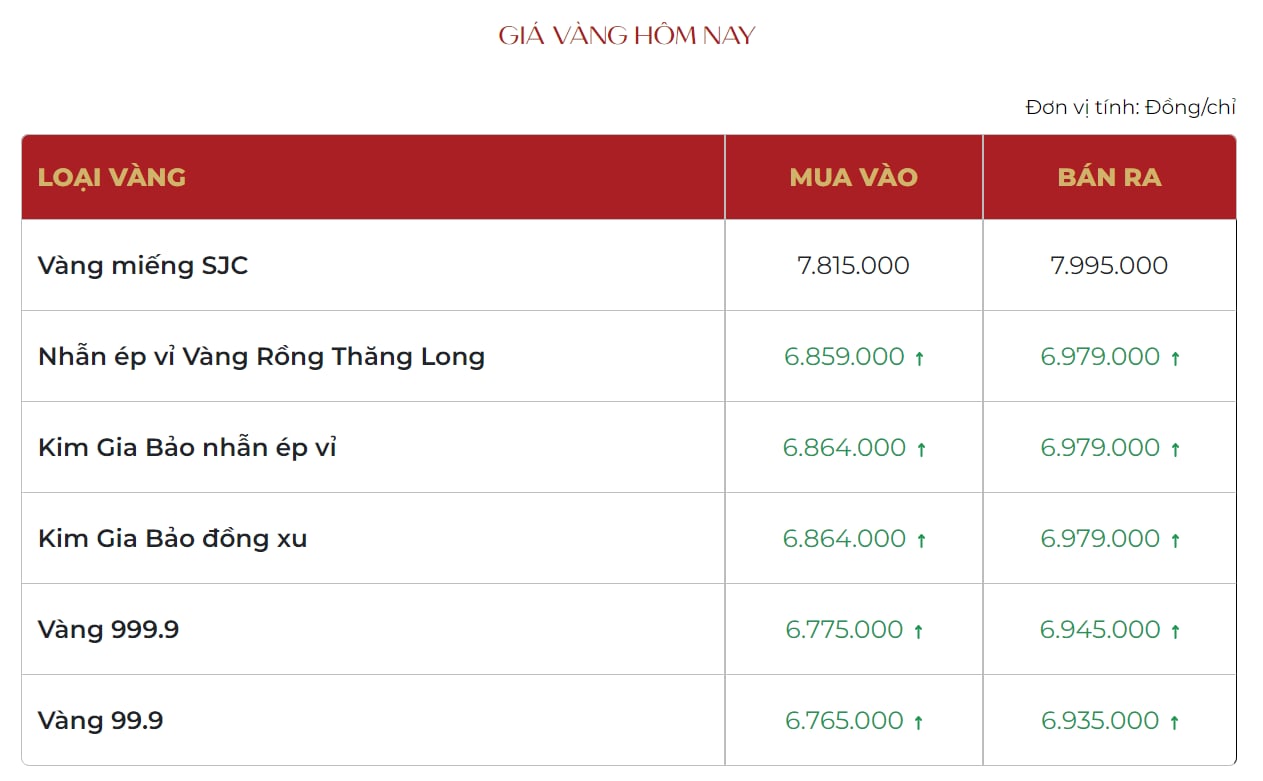Click the GIÁ VÀNG HÔM NAY heading
The height and width of the screenshot is (781, 1263).
click(x=627, y=36)
